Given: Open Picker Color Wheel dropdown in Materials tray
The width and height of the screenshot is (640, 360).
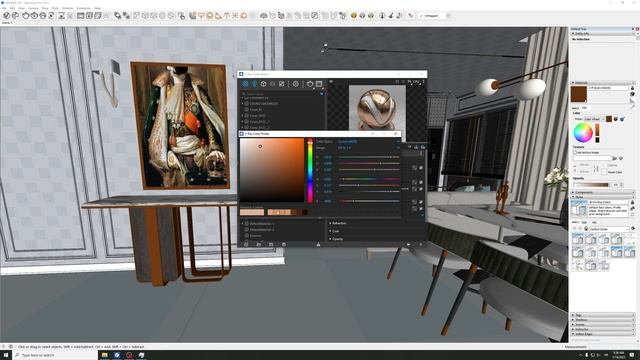Looking at the screenshot, I should click(x=594, y=119).
